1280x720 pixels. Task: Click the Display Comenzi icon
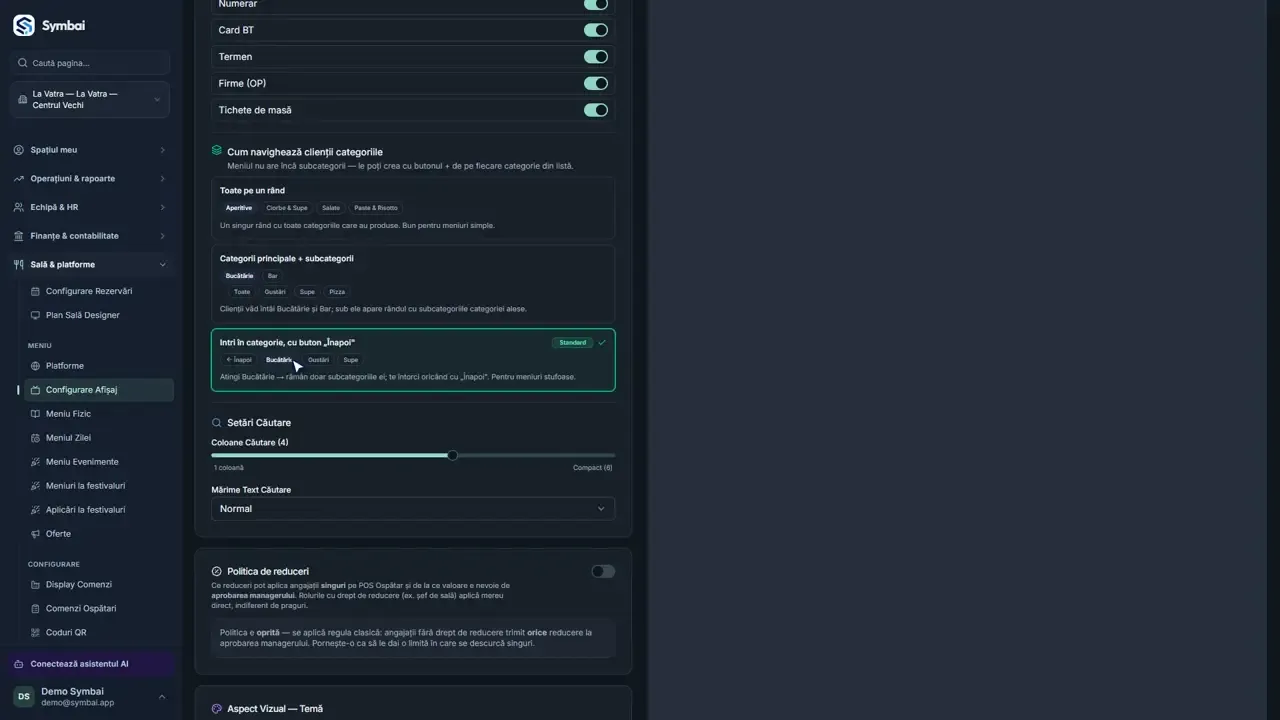tap(36, 585)
